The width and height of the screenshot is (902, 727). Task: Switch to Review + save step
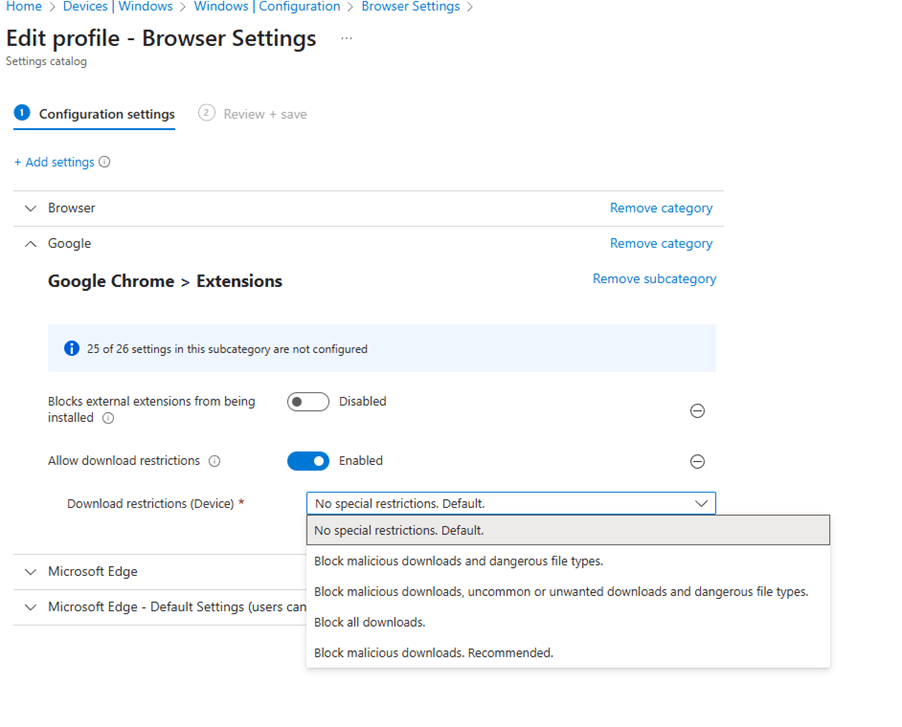[x=264, y=114]
